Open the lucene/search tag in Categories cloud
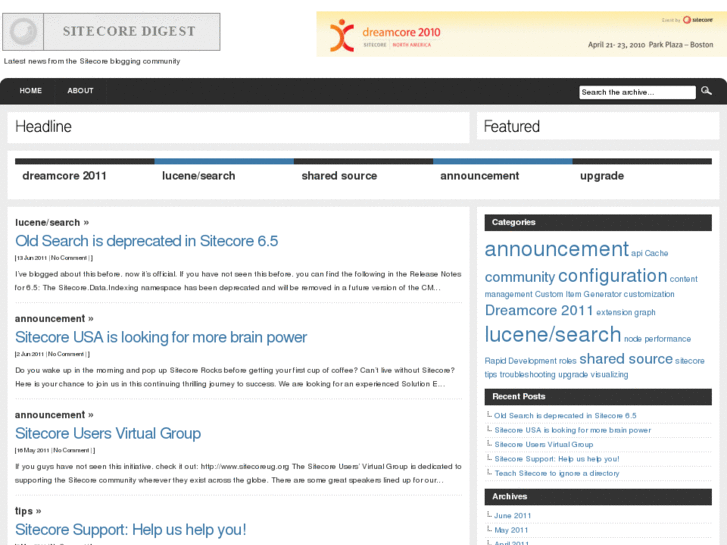 click(553, 334)
